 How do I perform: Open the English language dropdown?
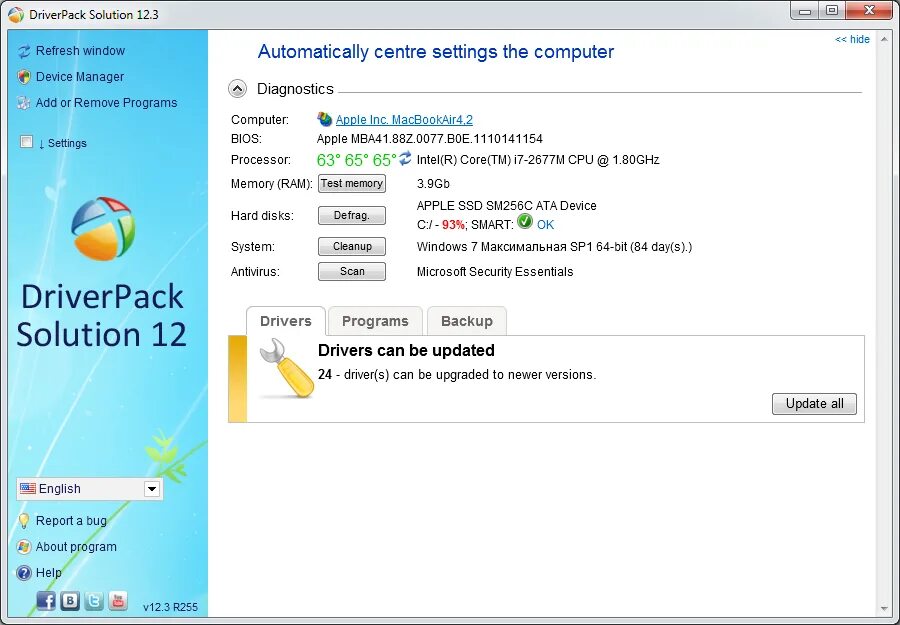(x=152, y=489)
